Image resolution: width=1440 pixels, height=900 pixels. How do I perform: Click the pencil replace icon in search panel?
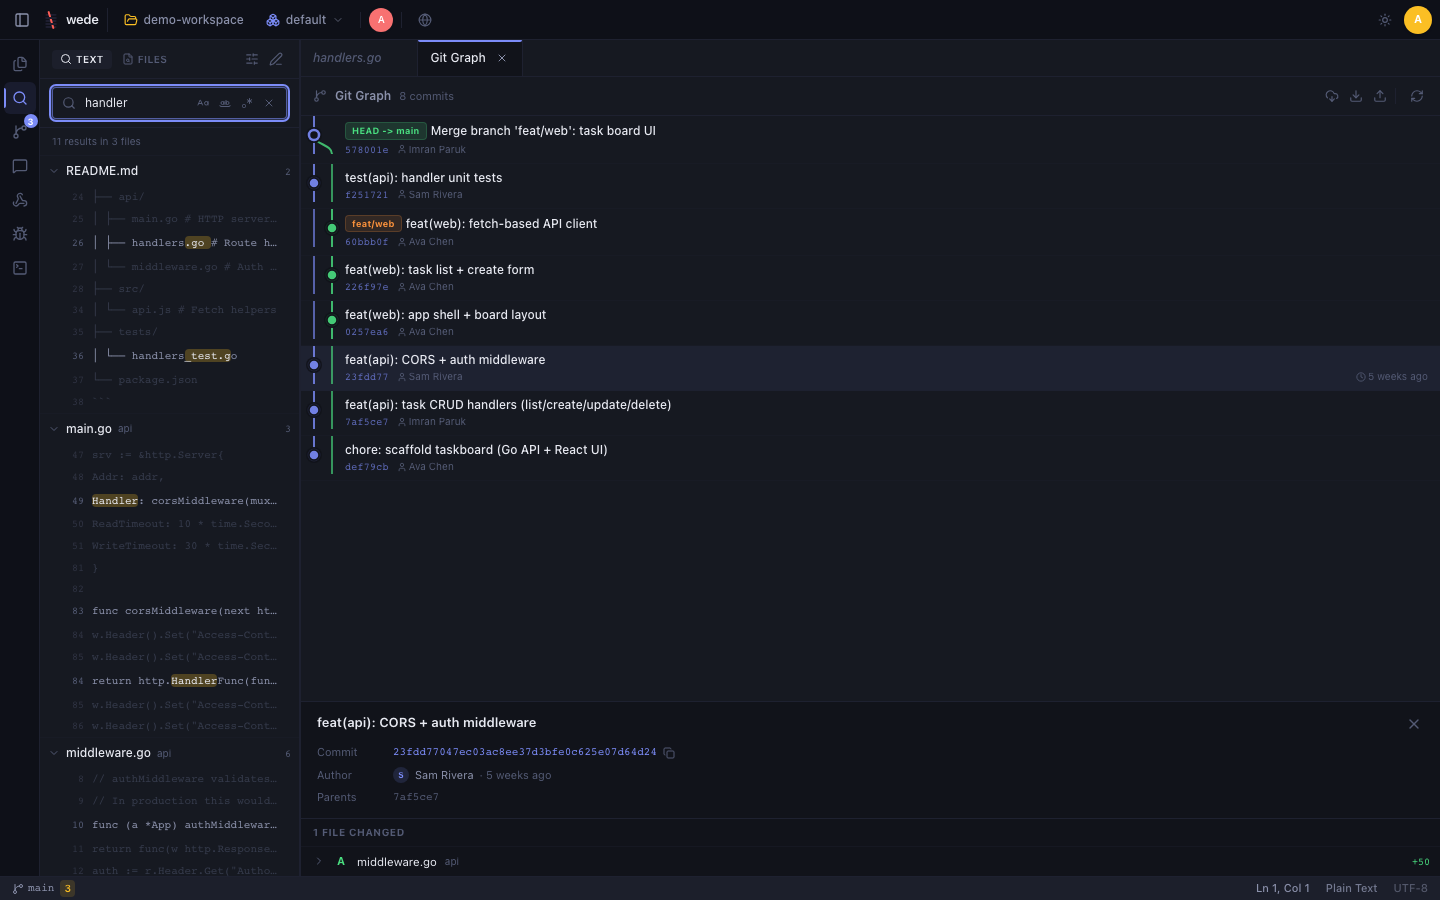276,60
